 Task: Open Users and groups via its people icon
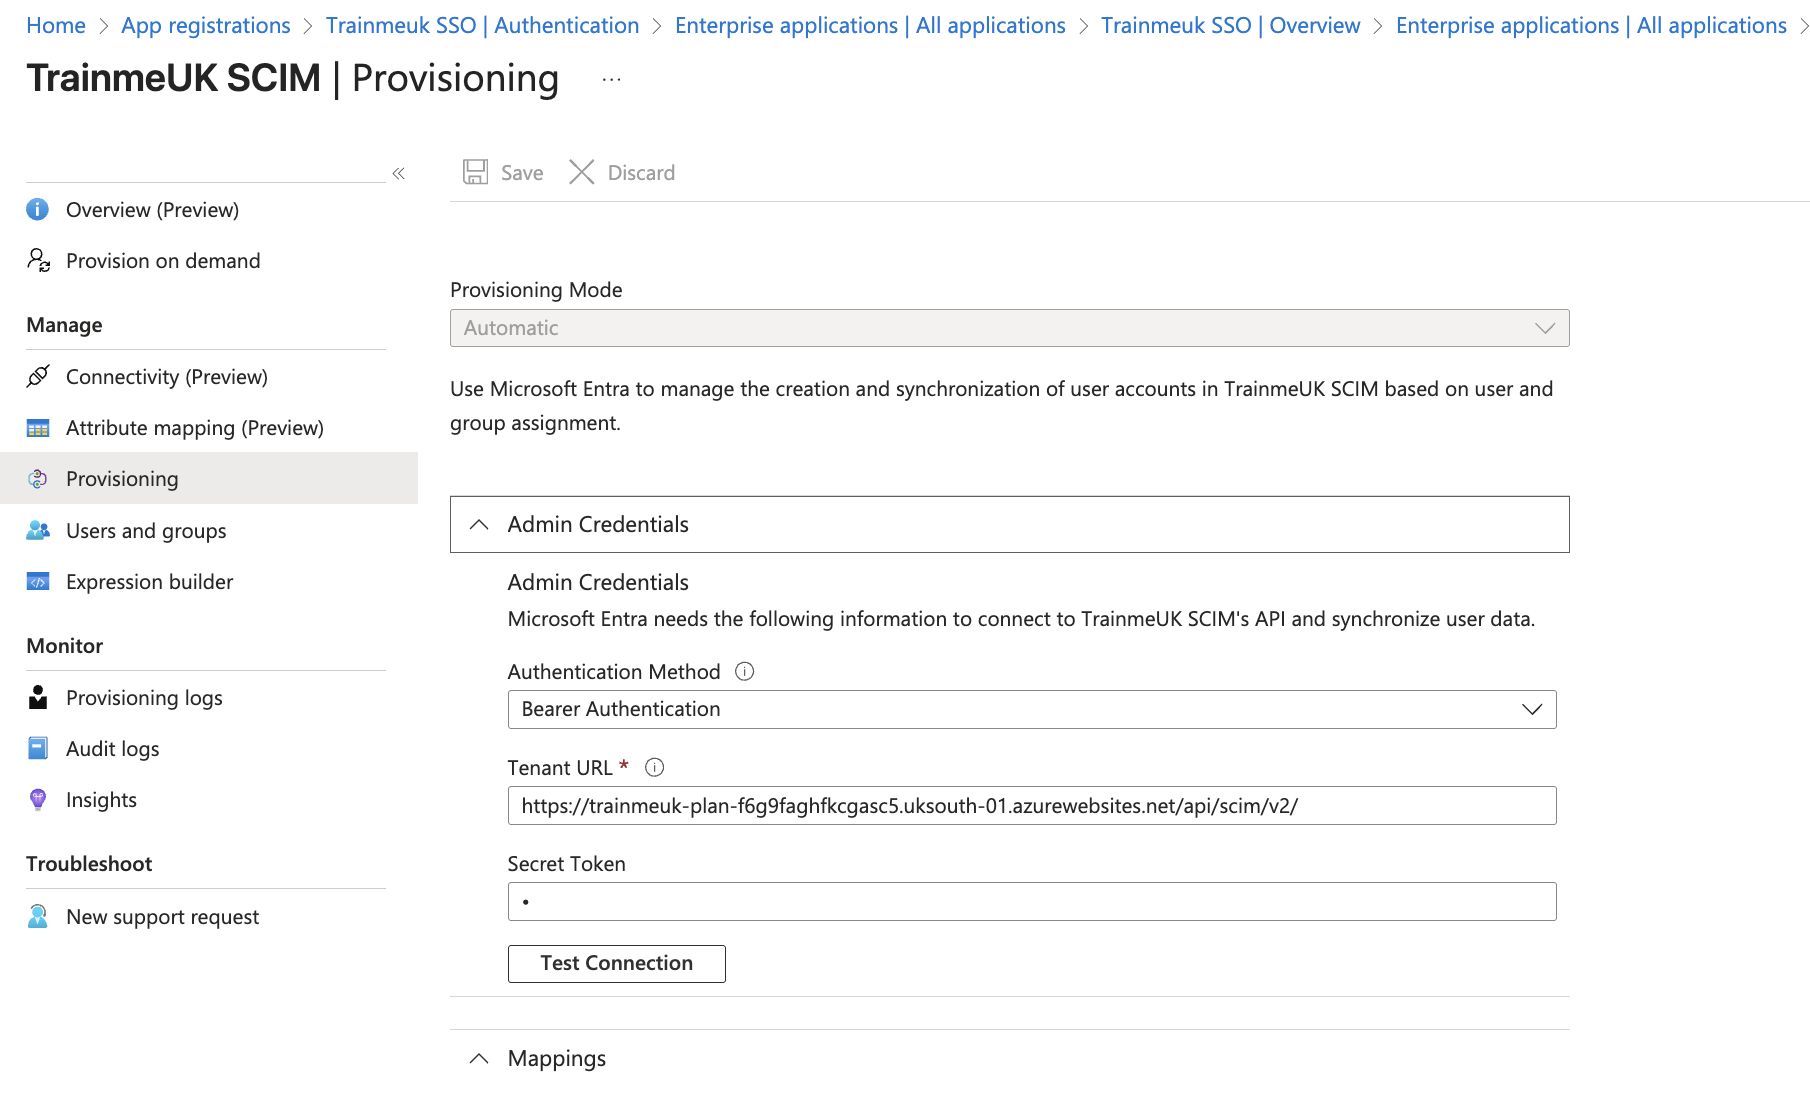(x=38, y=531)
